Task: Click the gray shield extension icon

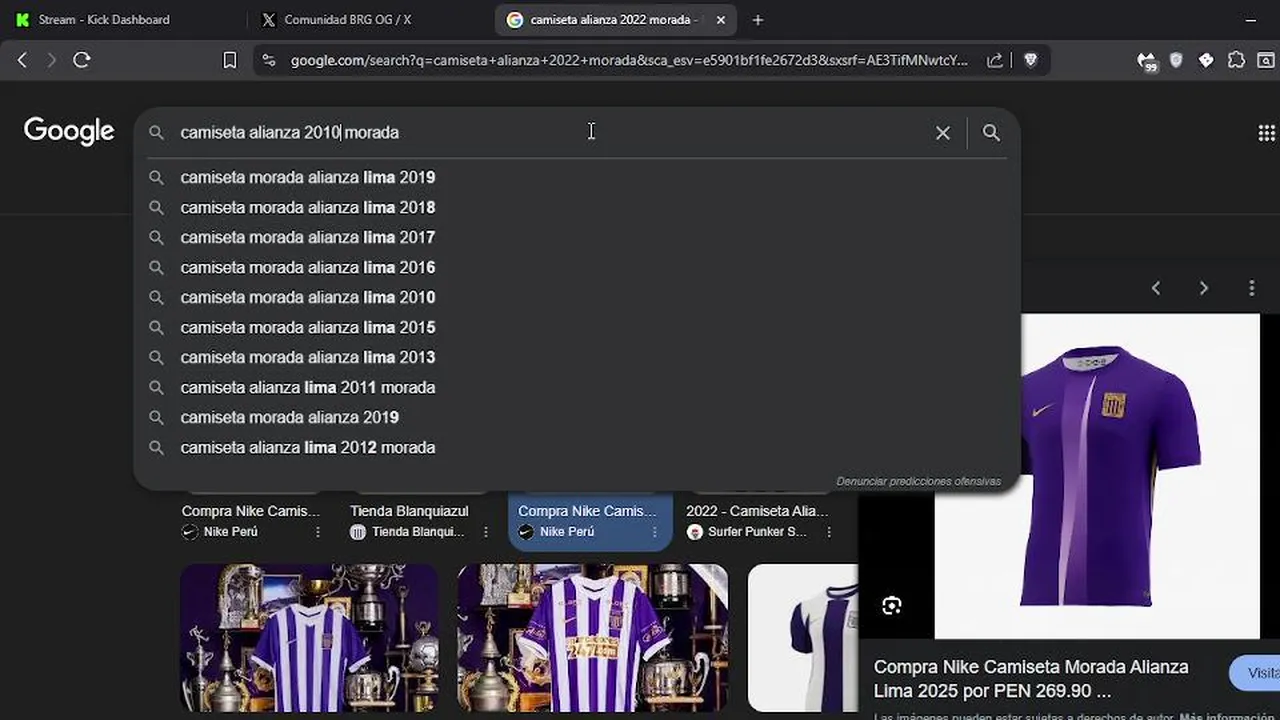Action: (1176, 60)
